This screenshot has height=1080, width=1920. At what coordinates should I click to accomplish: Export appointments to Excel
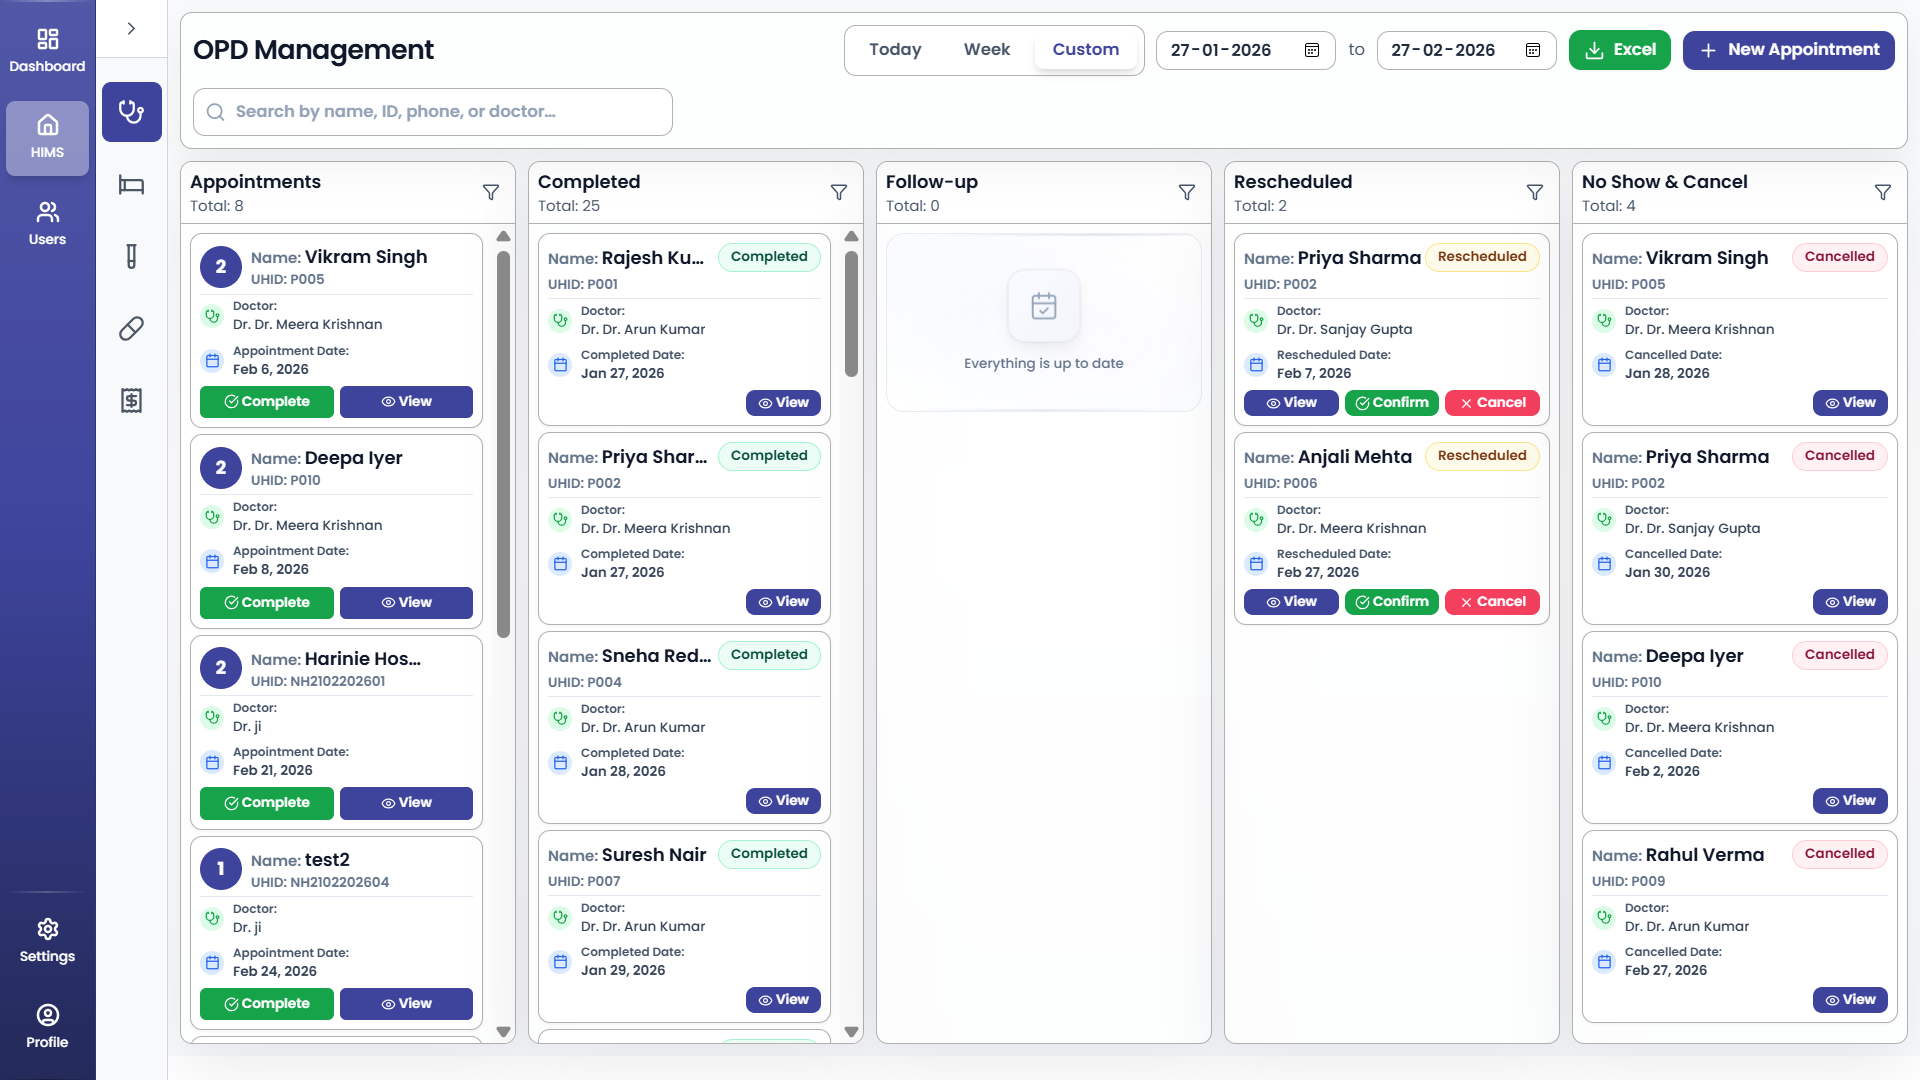[1619, 49]
